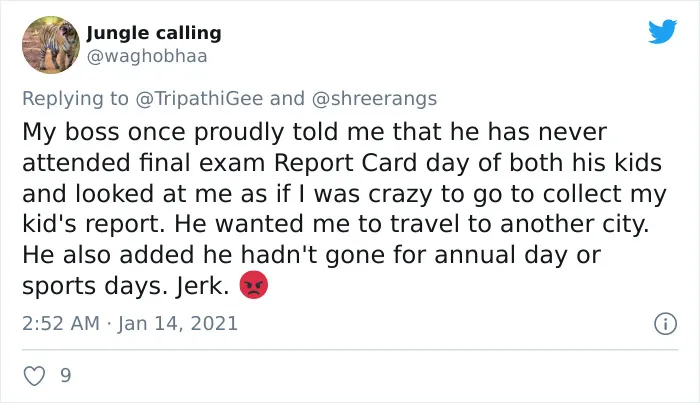The width and height of the screenshot is (700, 403).
Task: Click the 2:52 AM timestamp
Action: (61, 324)
